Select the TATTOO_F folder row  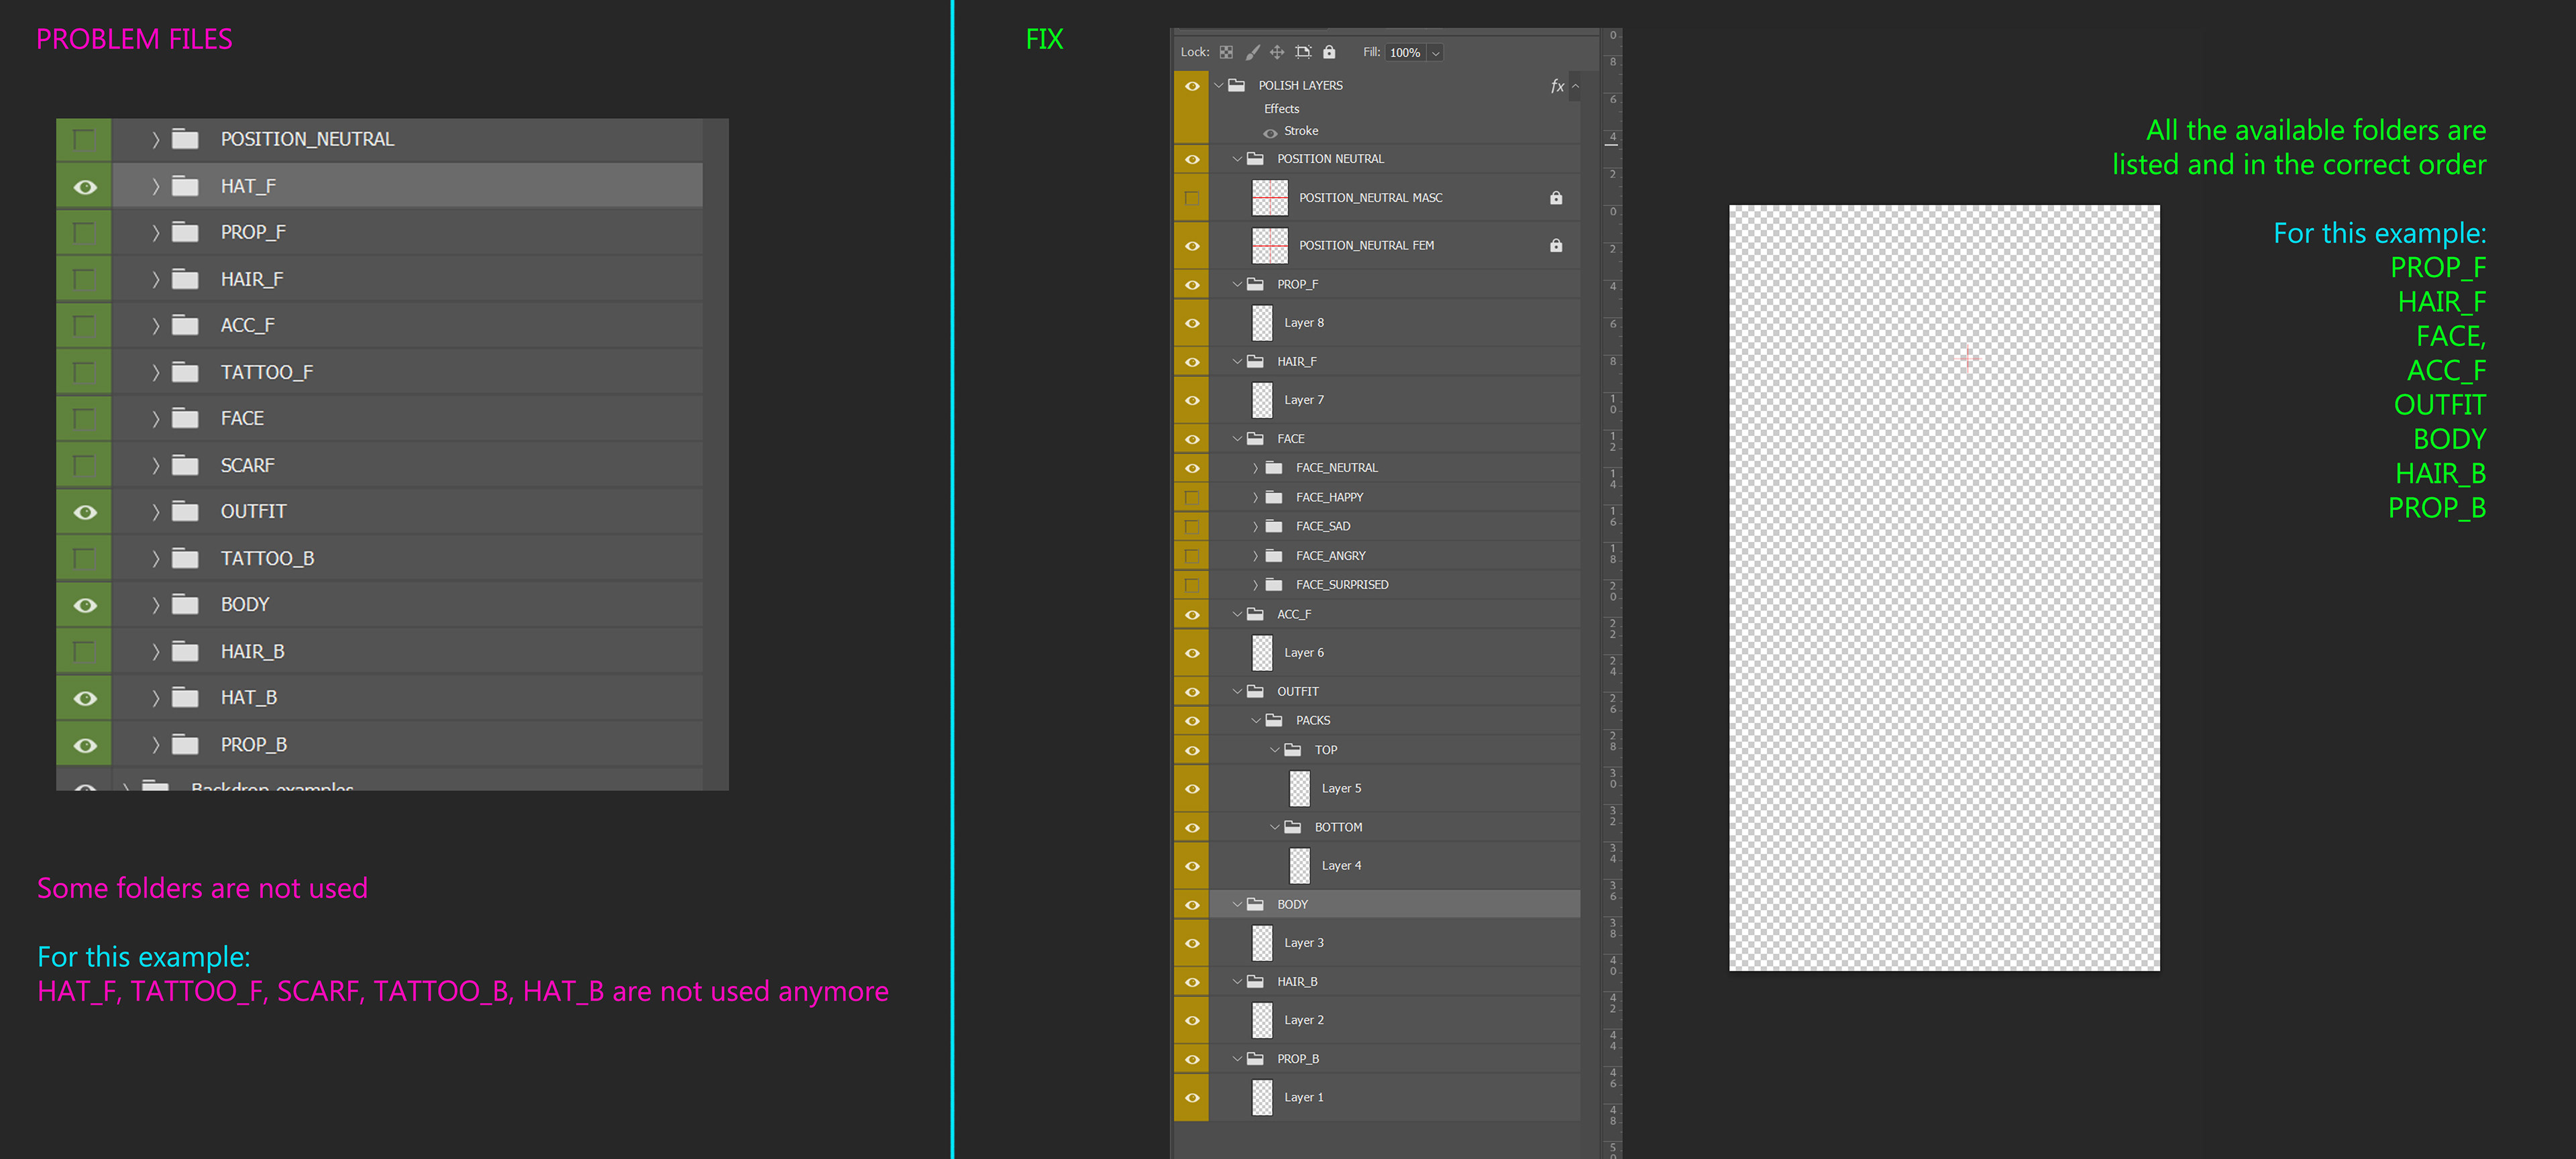(x=266, y=372)
